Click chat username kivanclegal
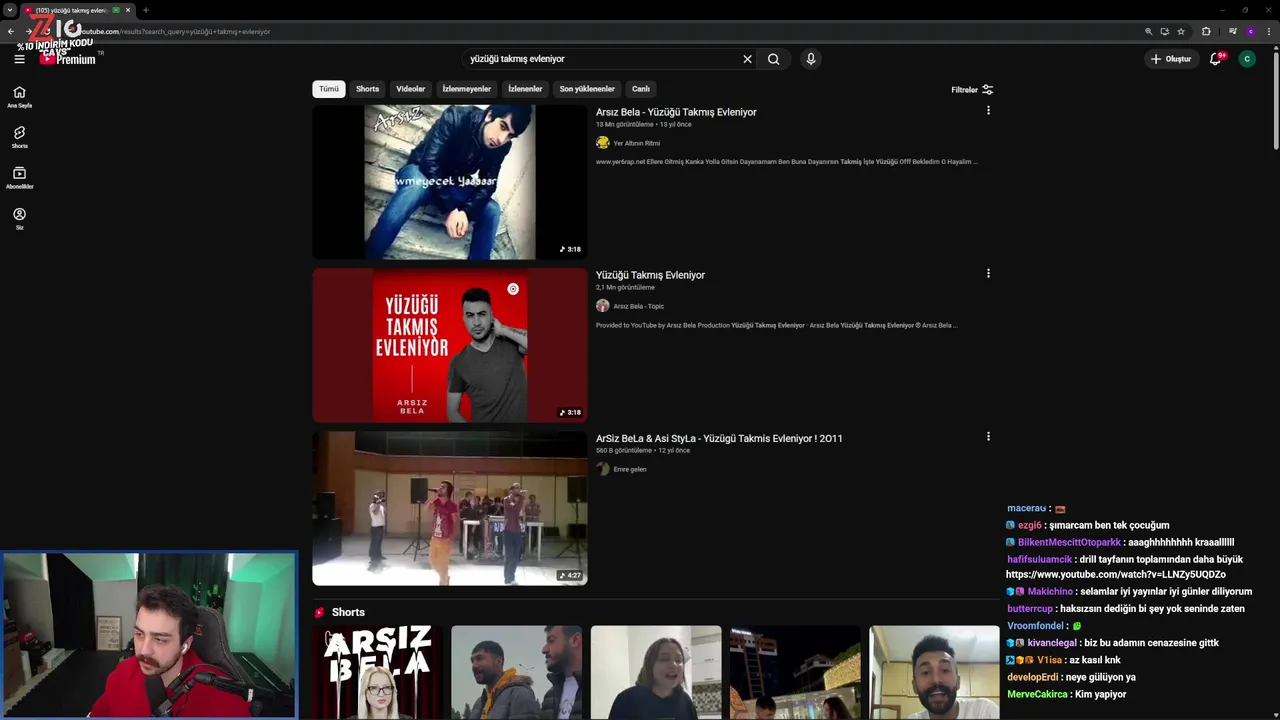The image size is (1280, 720). click(1052, 643)
